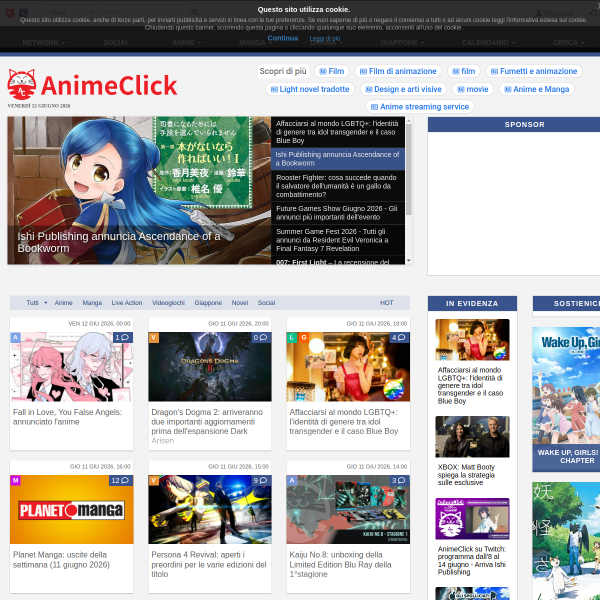Expand the GIAPPONE dropdown menu
The image size is (600, 600).
point(402,42)
